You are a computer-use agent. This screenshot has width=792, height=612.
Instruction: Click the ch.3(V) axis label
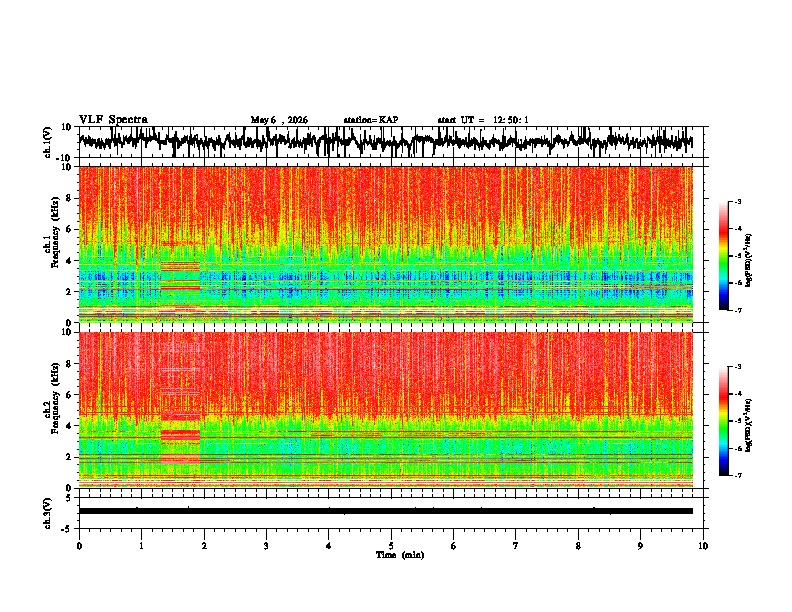pos(48,514)
